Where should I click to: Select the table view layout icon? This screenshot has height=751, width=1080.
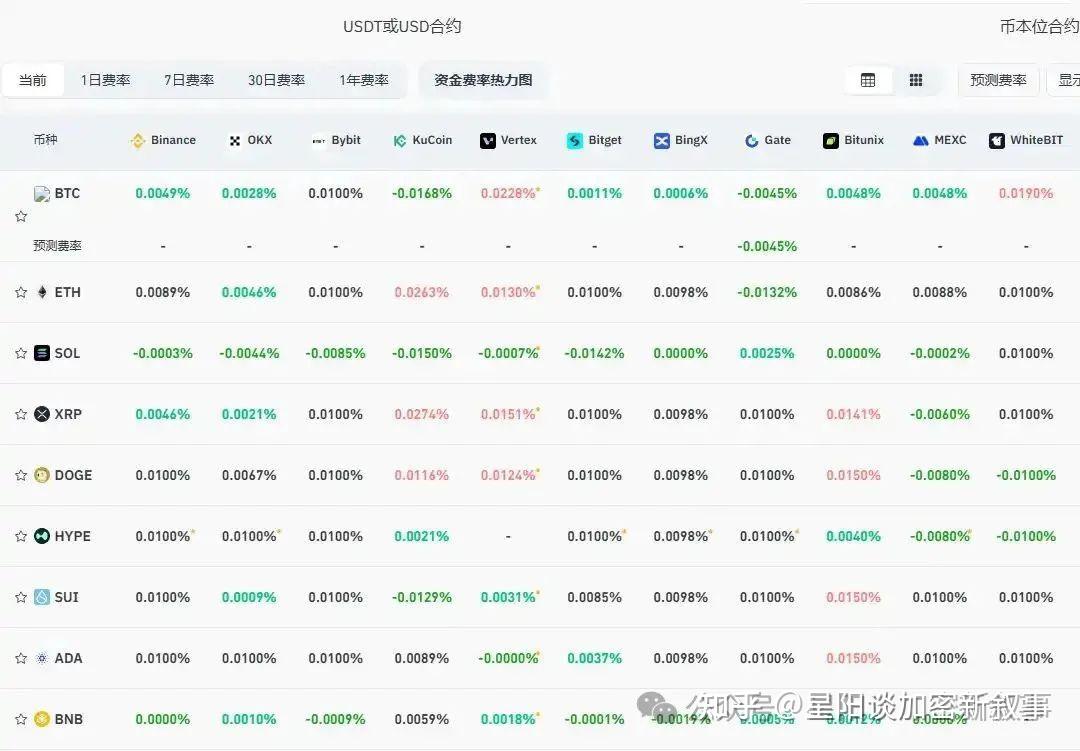[868, 80]
